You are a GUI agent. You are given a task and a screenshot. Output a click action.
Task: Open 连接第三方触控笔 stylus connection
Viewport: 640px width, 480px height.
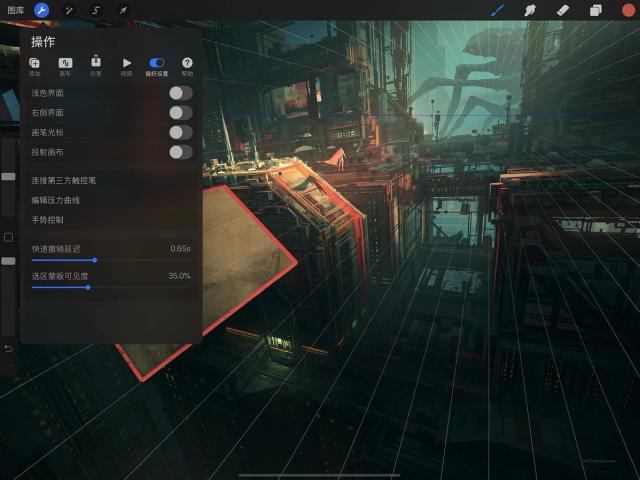[111, 180]
